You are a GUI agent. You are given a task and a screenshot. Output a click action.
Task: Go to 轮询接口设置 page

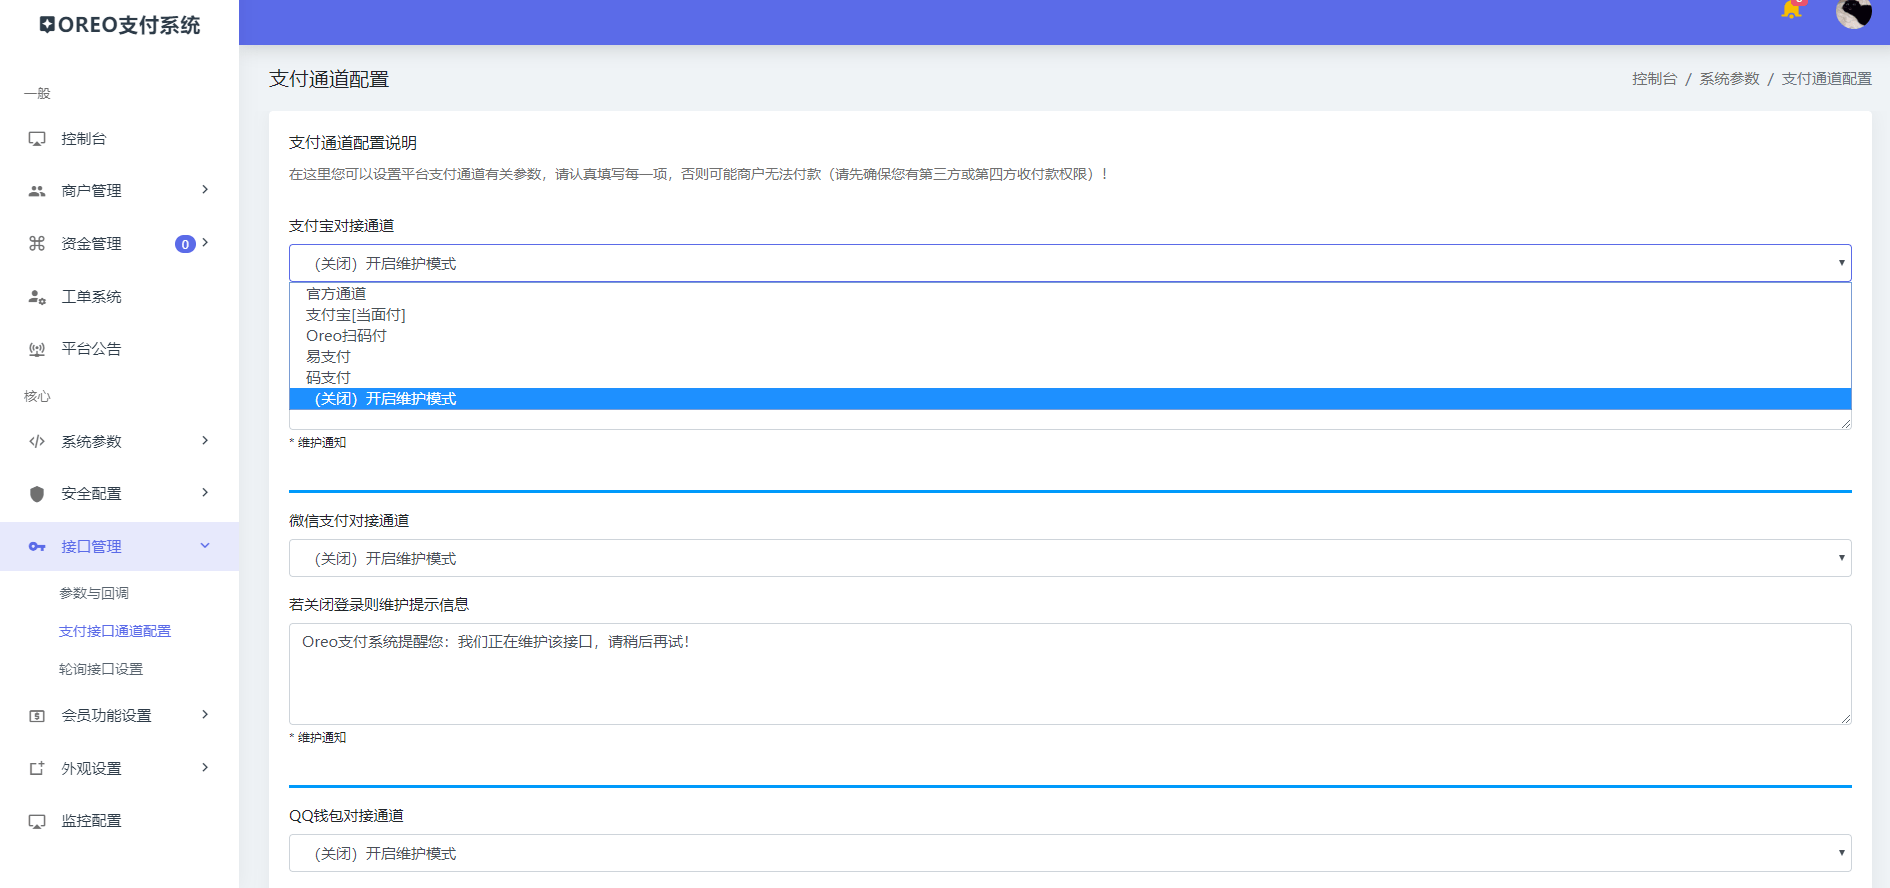[101, 669]
